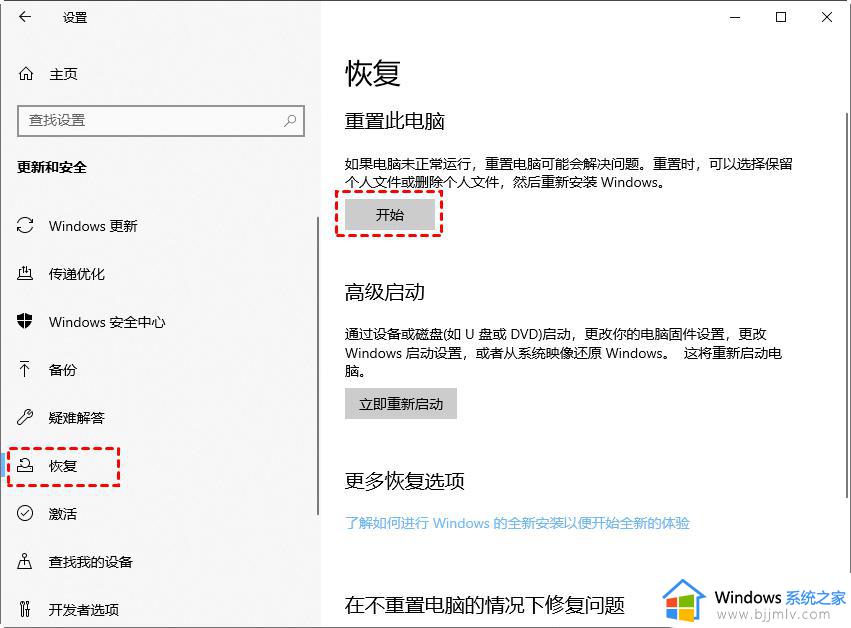Viewport: 851px width, 628px height.
Task: Maximize the Settings window
Action: (781, 17)
